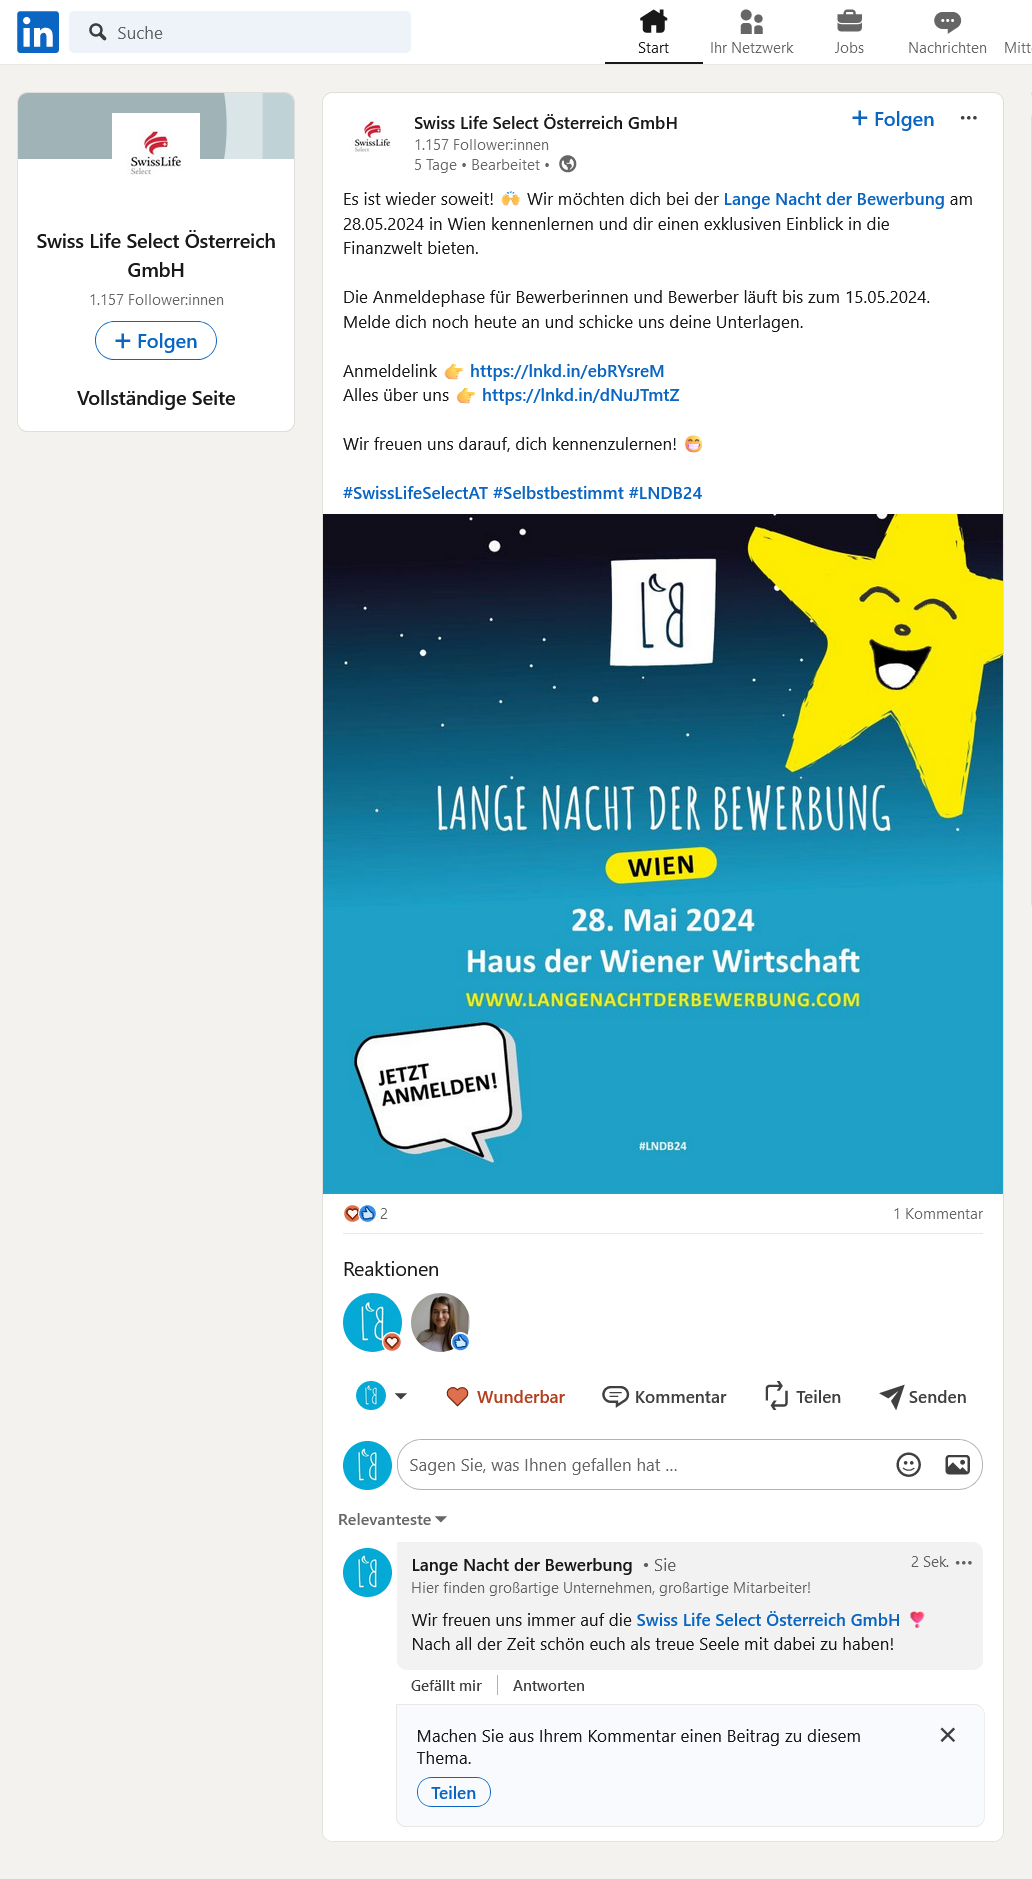Click the add image icon in comment box
This screenshot has width=1032, height=1879.
(957, 1465)
